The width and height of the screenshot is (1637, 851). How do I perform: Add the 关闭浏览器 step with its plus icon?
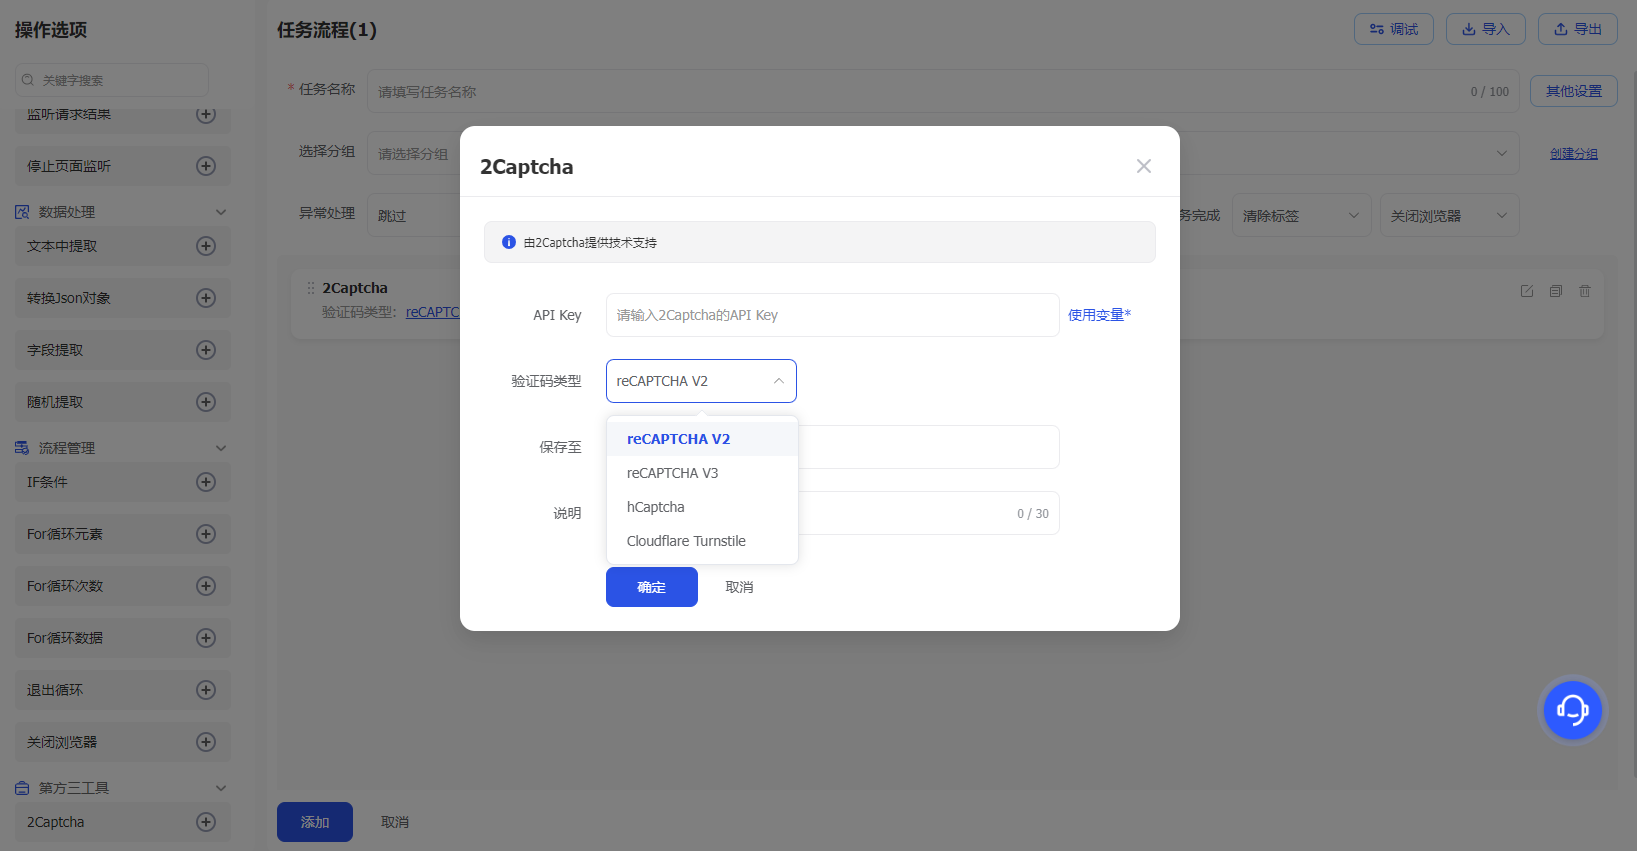[206, 742]
